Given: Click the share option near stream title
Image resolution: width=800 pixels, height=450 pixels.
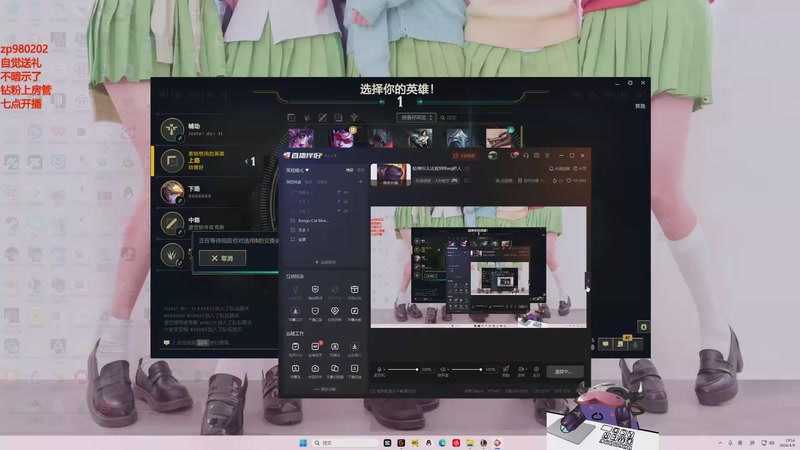Looking at the screenshot, I should pyautogui.click(x=580, y=168).
